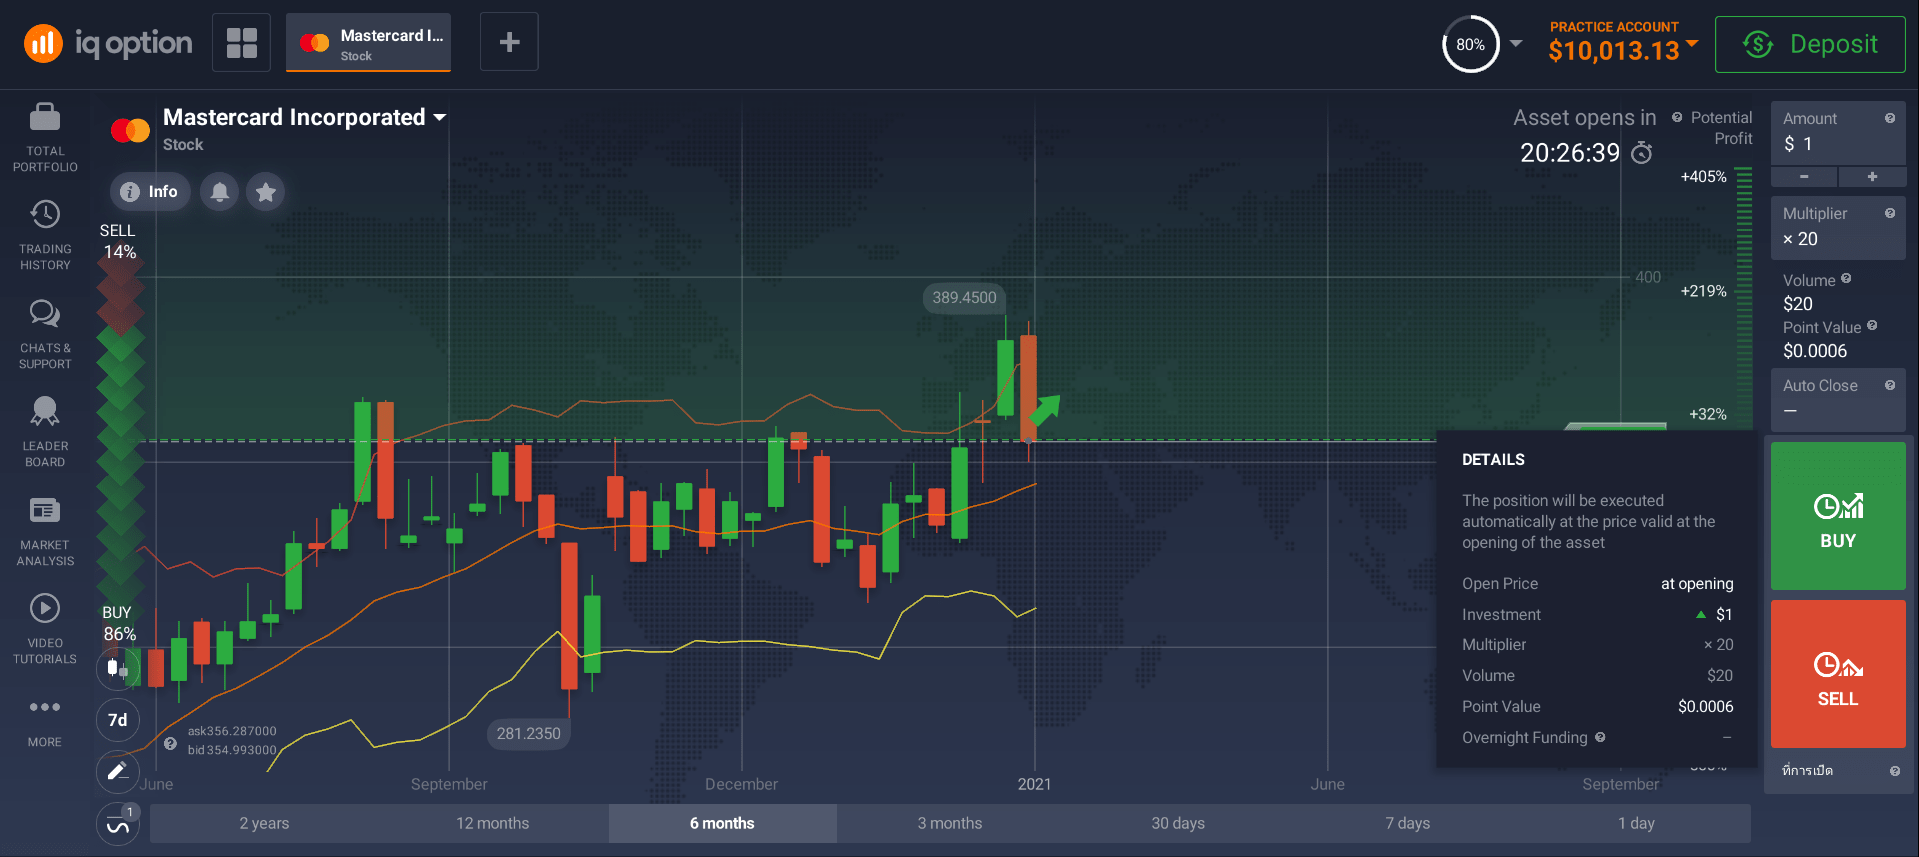
Task: Open the 7d candle interval selector
Action: pos(118,720)
